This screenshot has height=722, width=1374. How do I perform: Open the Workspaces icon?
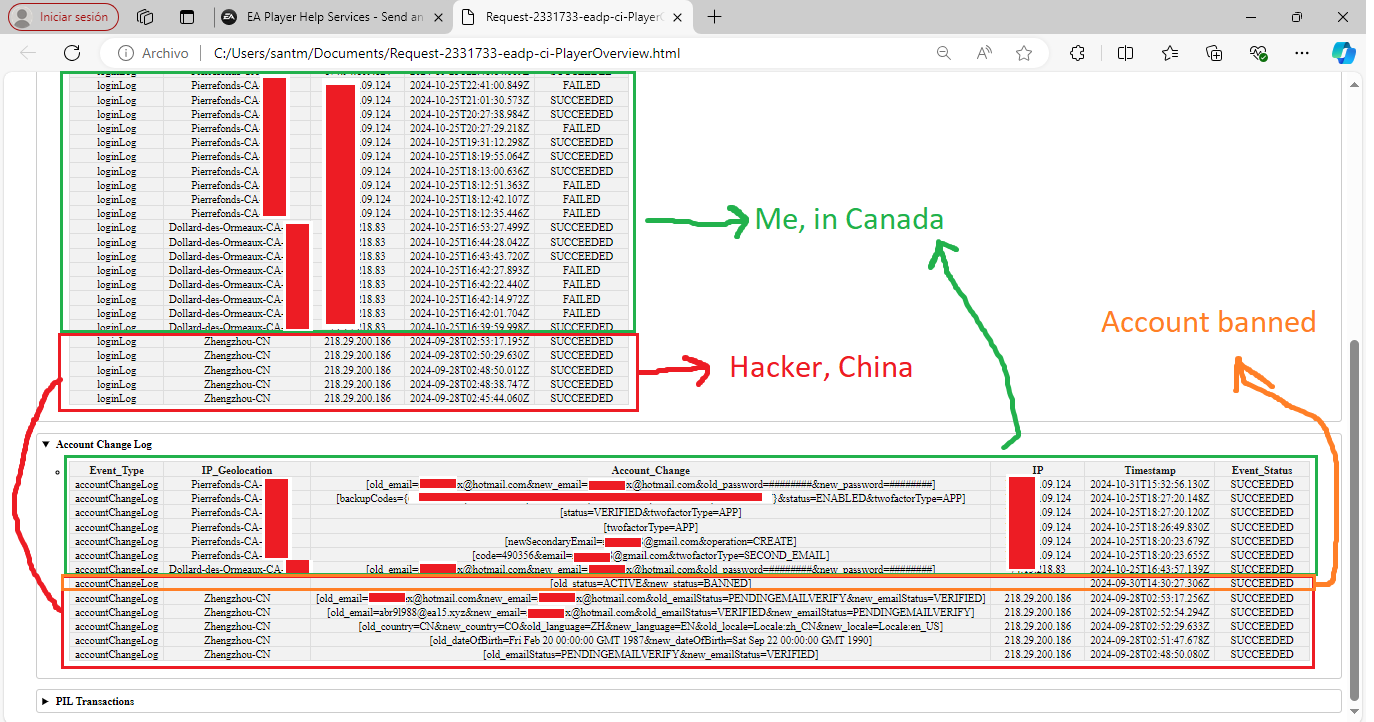click(145, 17)
